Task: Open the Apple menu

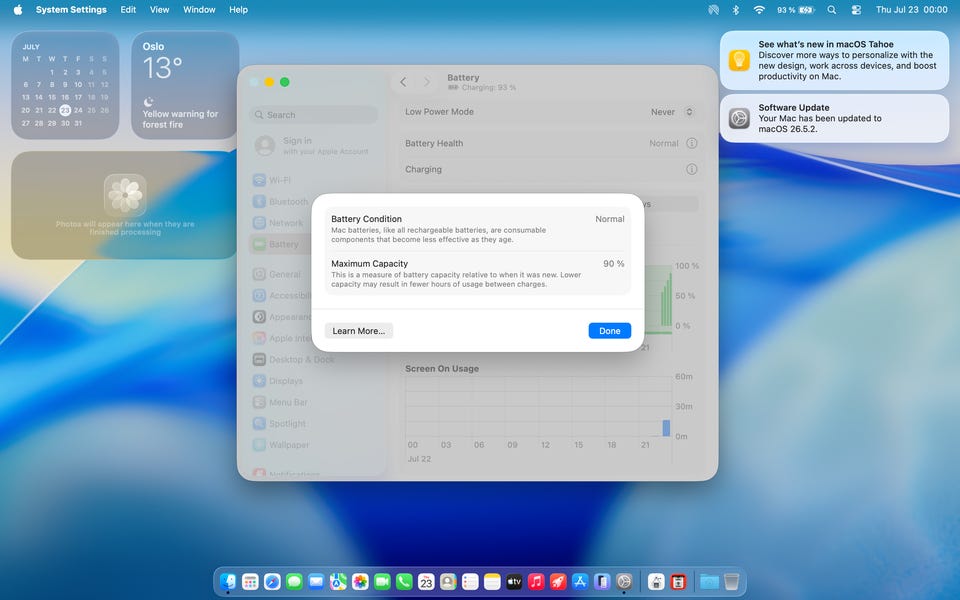Action: tap(18, 10)
